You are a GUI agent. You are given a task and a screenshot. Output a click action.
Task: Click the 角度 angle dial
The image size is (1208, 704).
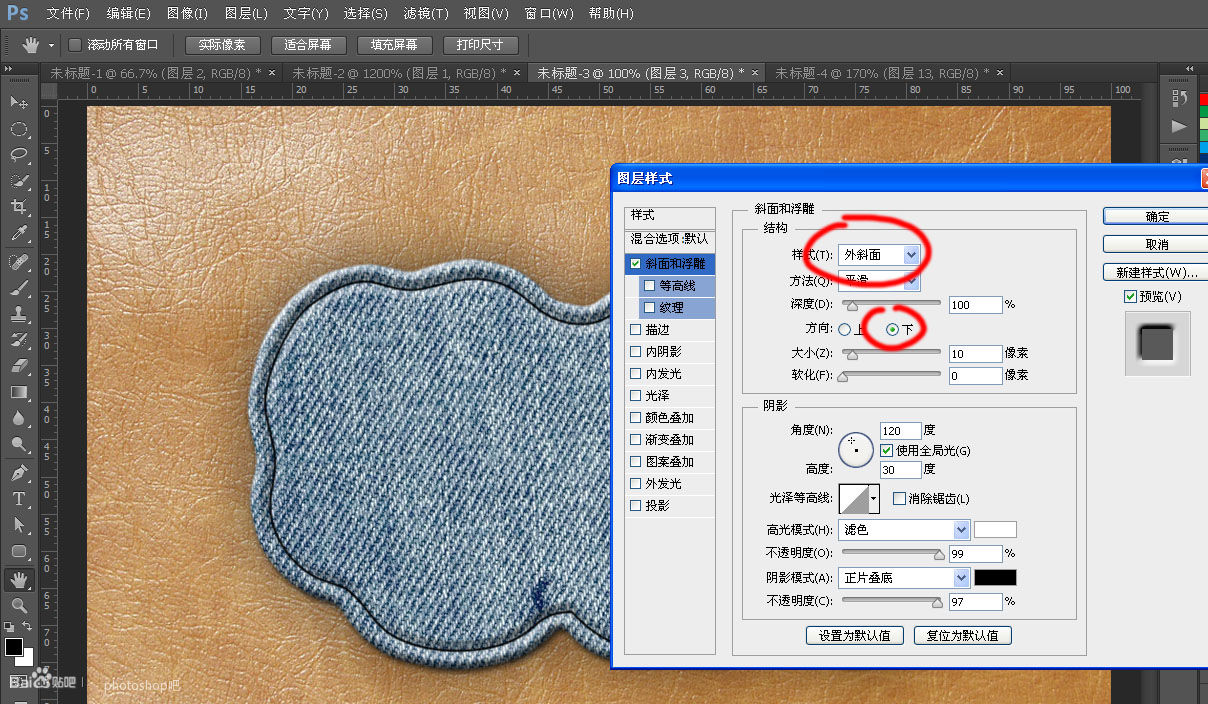pos(855,451)
